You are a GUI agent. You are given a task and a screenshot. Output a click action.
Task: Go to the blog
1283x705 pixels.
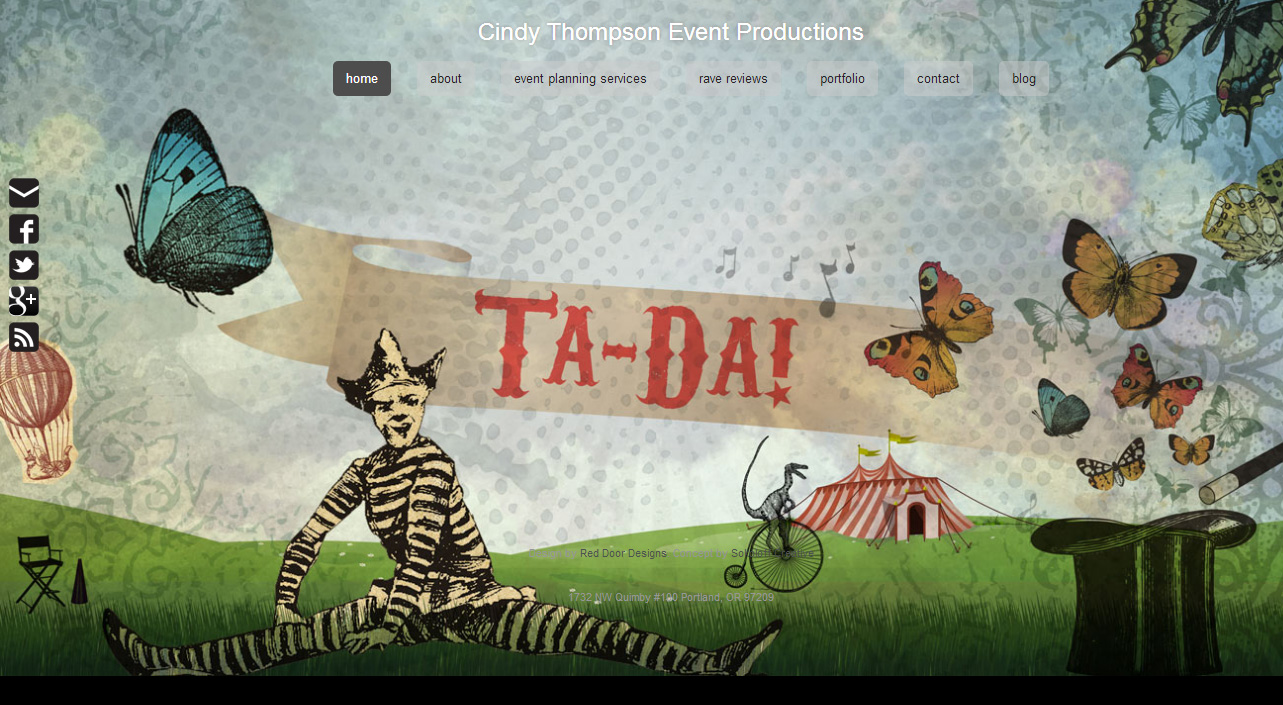tap(1024, 79)
